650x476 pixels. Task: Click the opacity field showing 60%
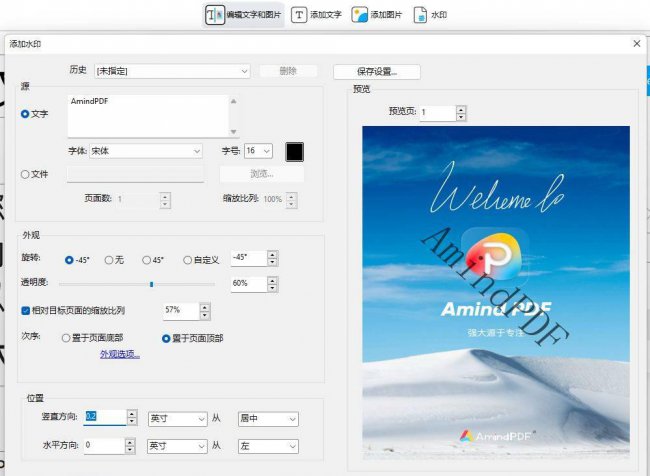249,284
